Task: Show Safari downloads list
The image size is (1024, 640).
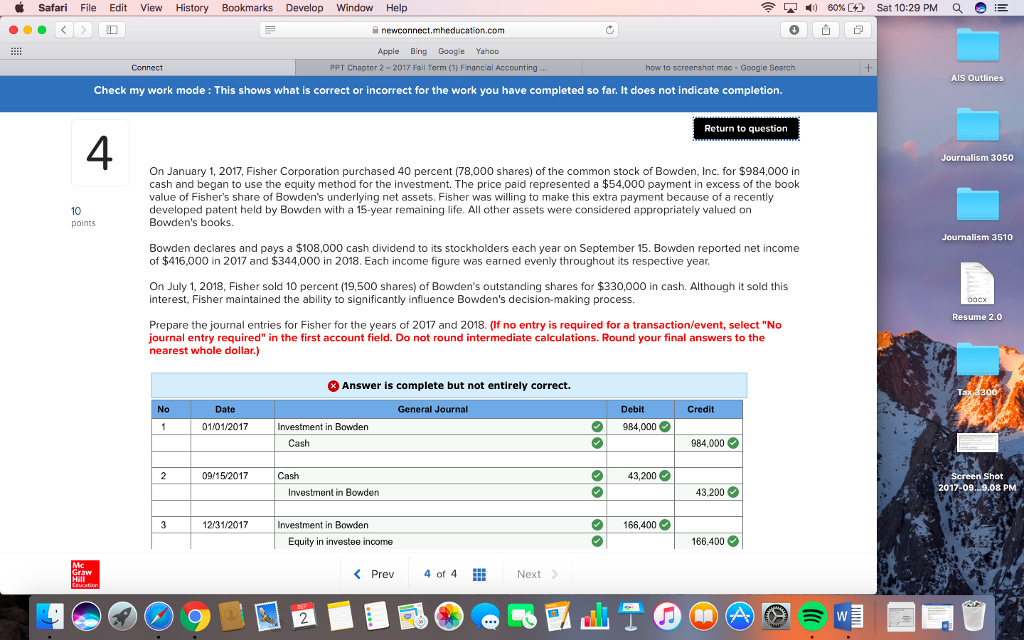Action: pos(793,29)
